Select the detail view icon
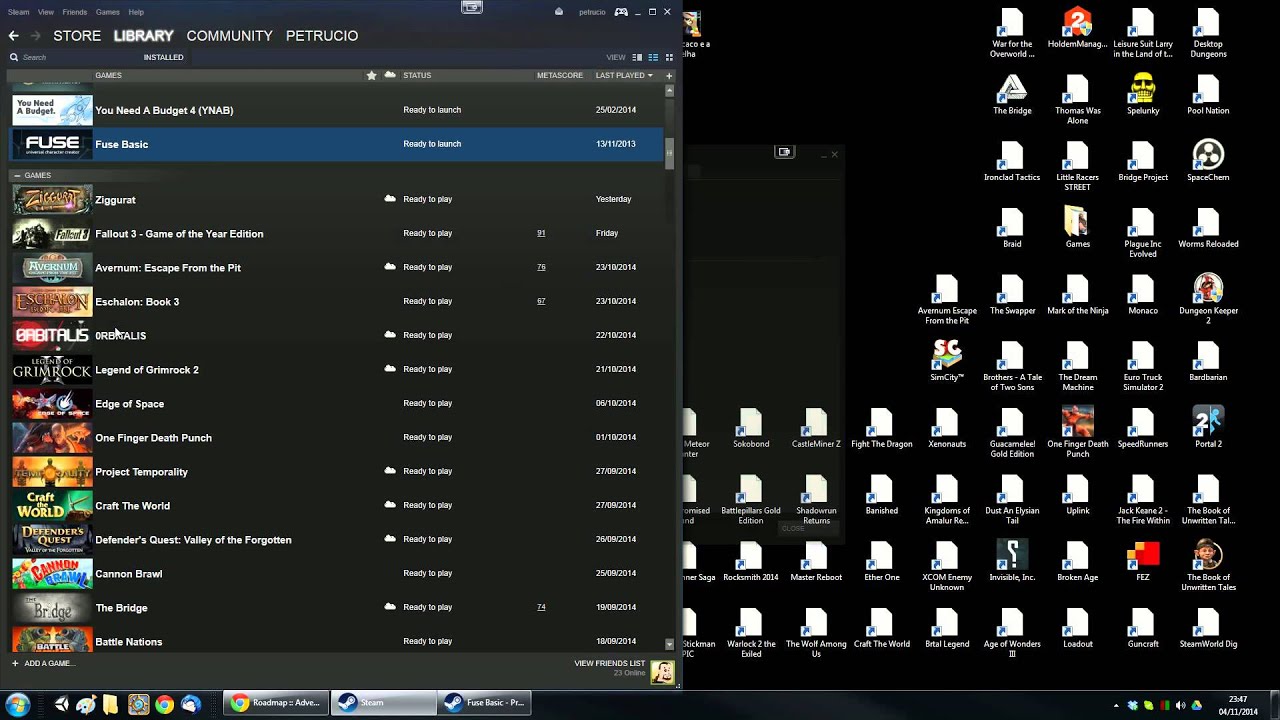This screenshot has height=720, width=1280. click(637, 57)
